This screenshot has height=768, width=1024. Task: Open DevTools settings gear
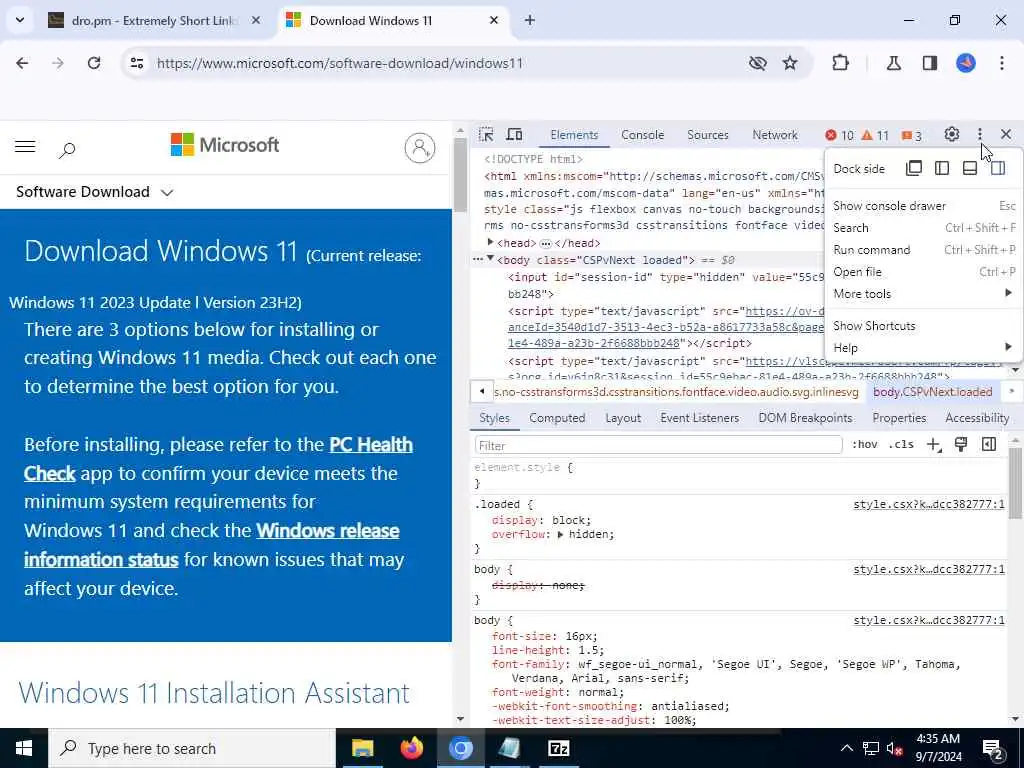click(952, 135)
